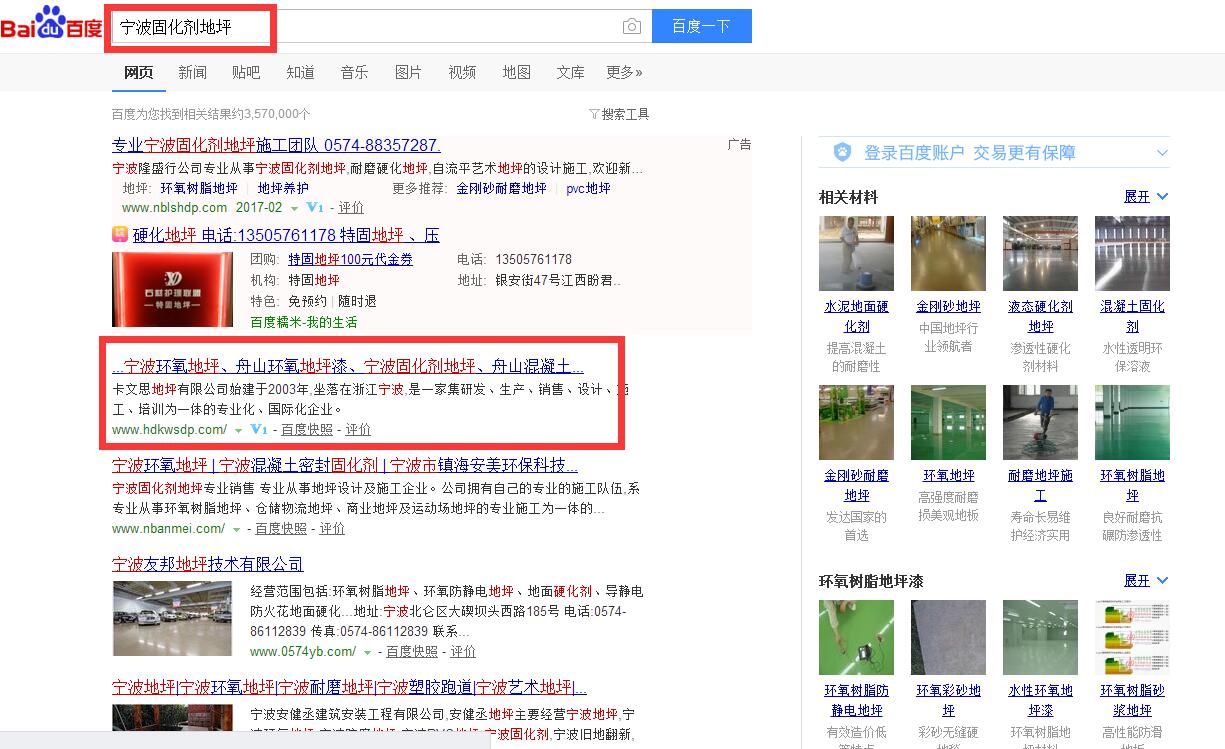Open the 硬化地坪 电话:13505761178 result title
The width and height of the screenshot is (1225, 749).
[x=286, y=235]
